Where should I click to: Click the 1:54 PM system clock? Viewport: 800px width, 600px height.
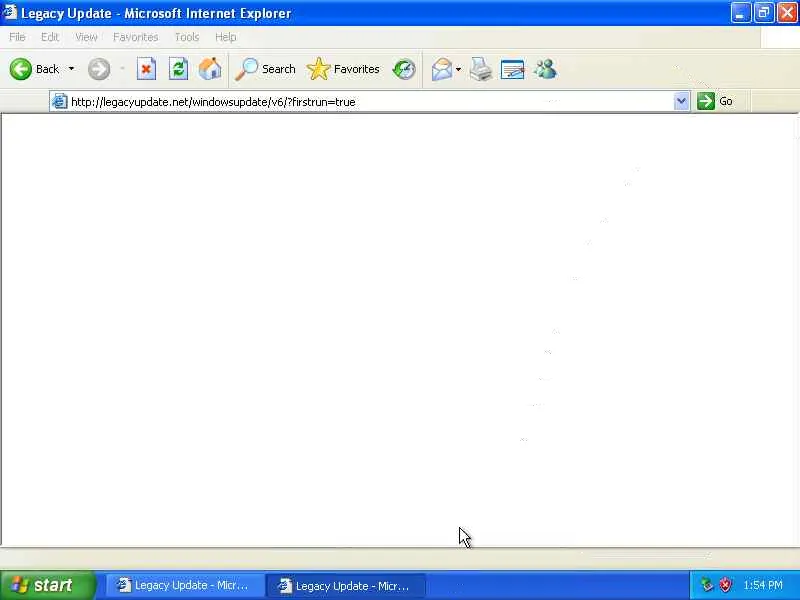pyautogui.click(x=763, y=585)
